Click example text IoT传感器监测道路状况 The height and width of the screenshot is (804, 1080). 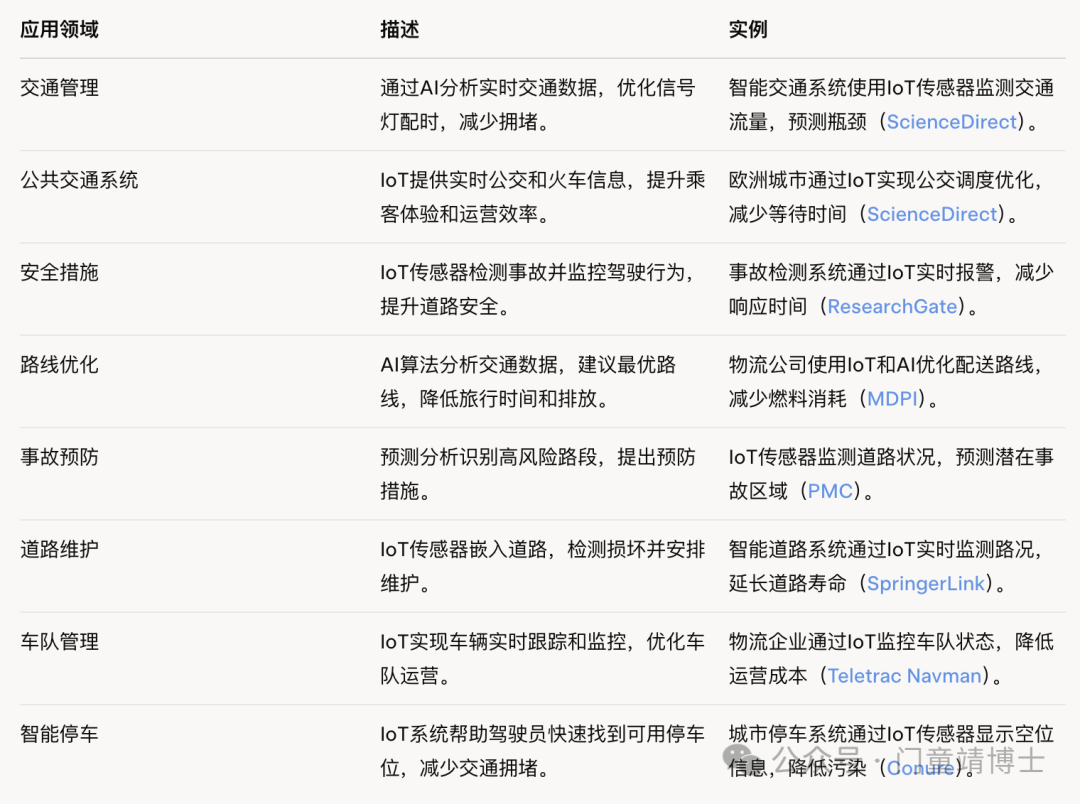tap(891, 474)
